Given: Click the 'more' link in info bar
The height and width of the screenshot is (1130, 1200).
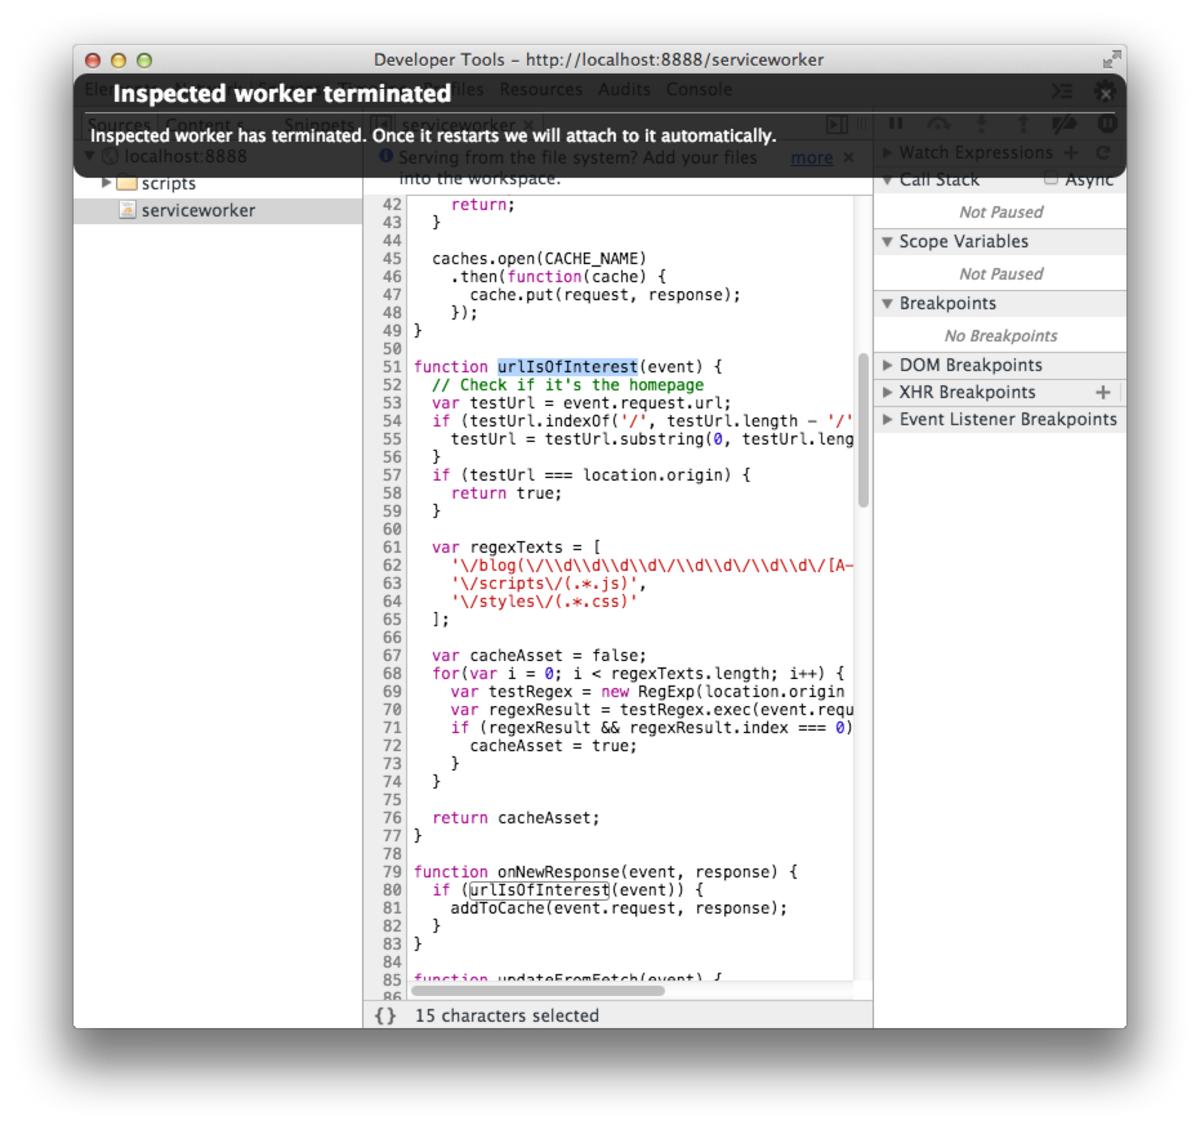Looking at the screenshot, I should pyautogui.click(x=811, y=158).
